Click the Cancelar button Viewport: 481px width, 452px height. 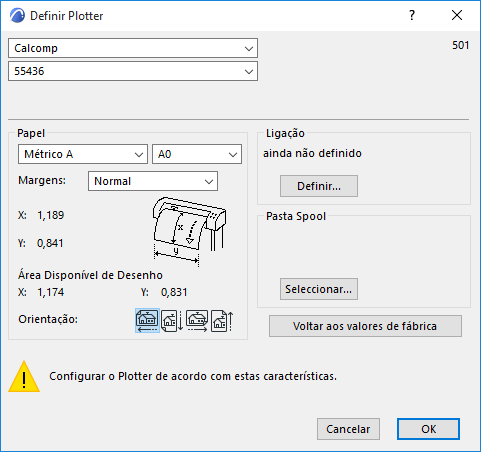coord(348,429)
